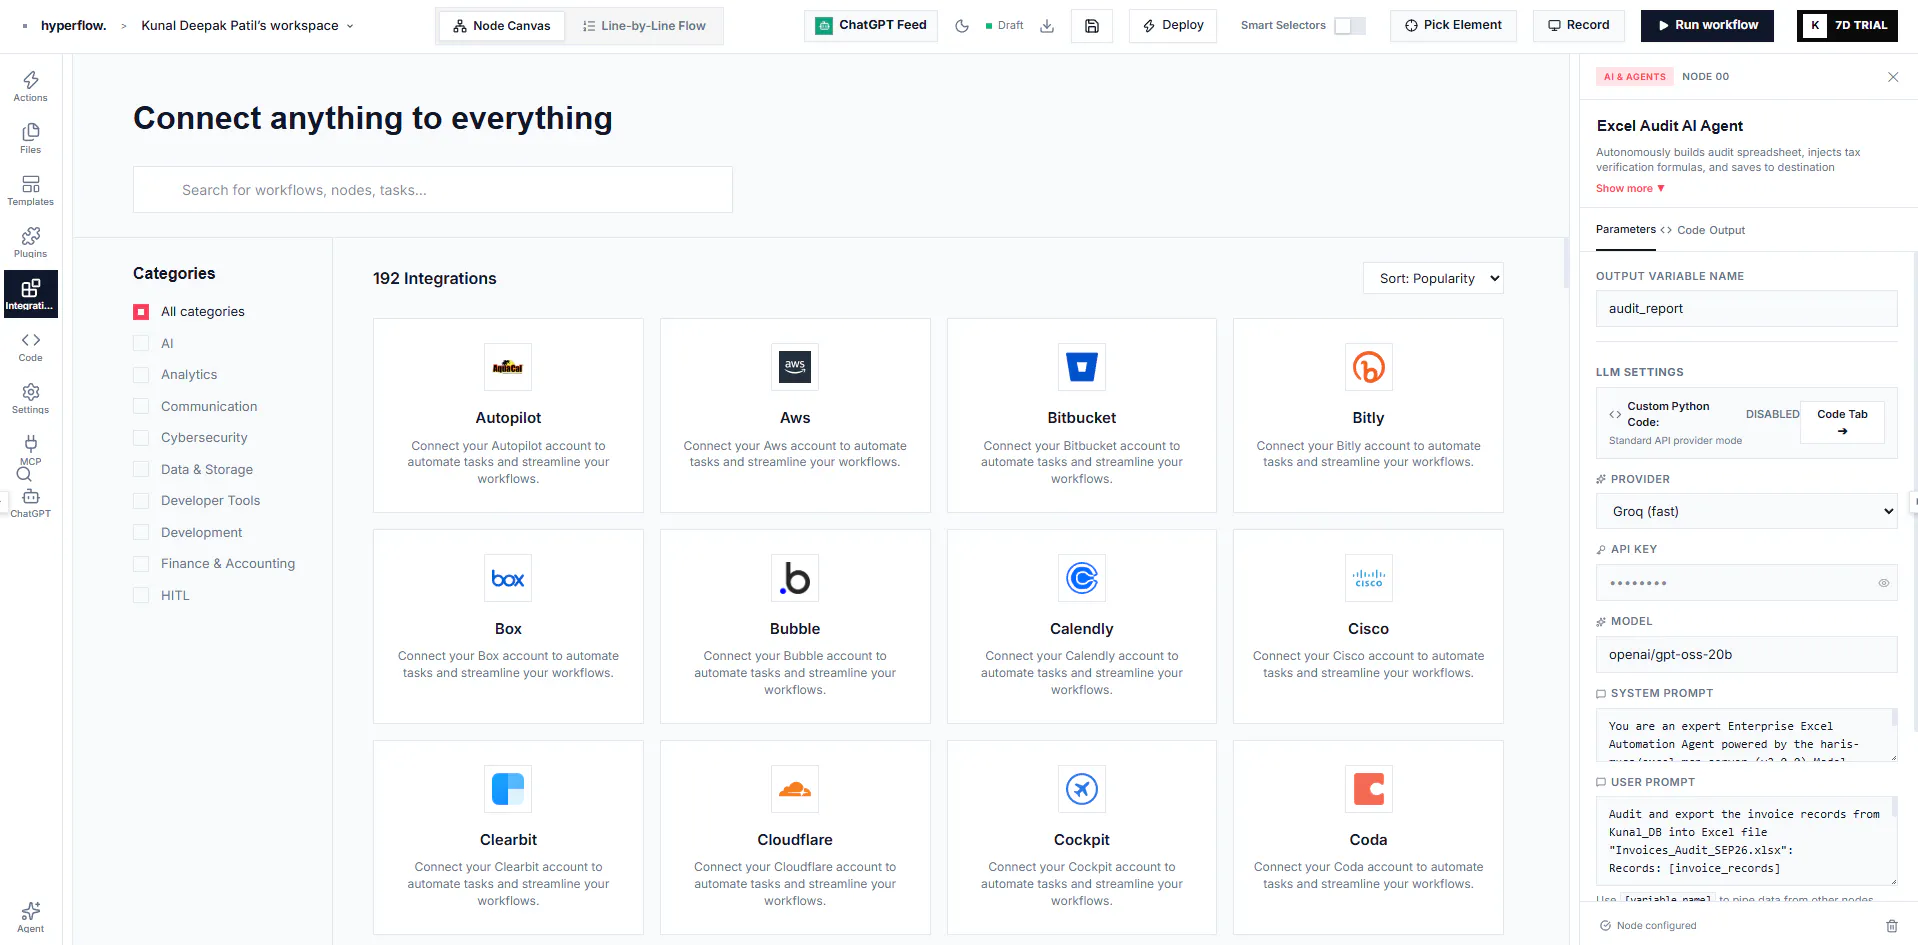This screenshot has height=945, width=1918.
Task: Click the Record button
Action: (x=1579, y=26)
